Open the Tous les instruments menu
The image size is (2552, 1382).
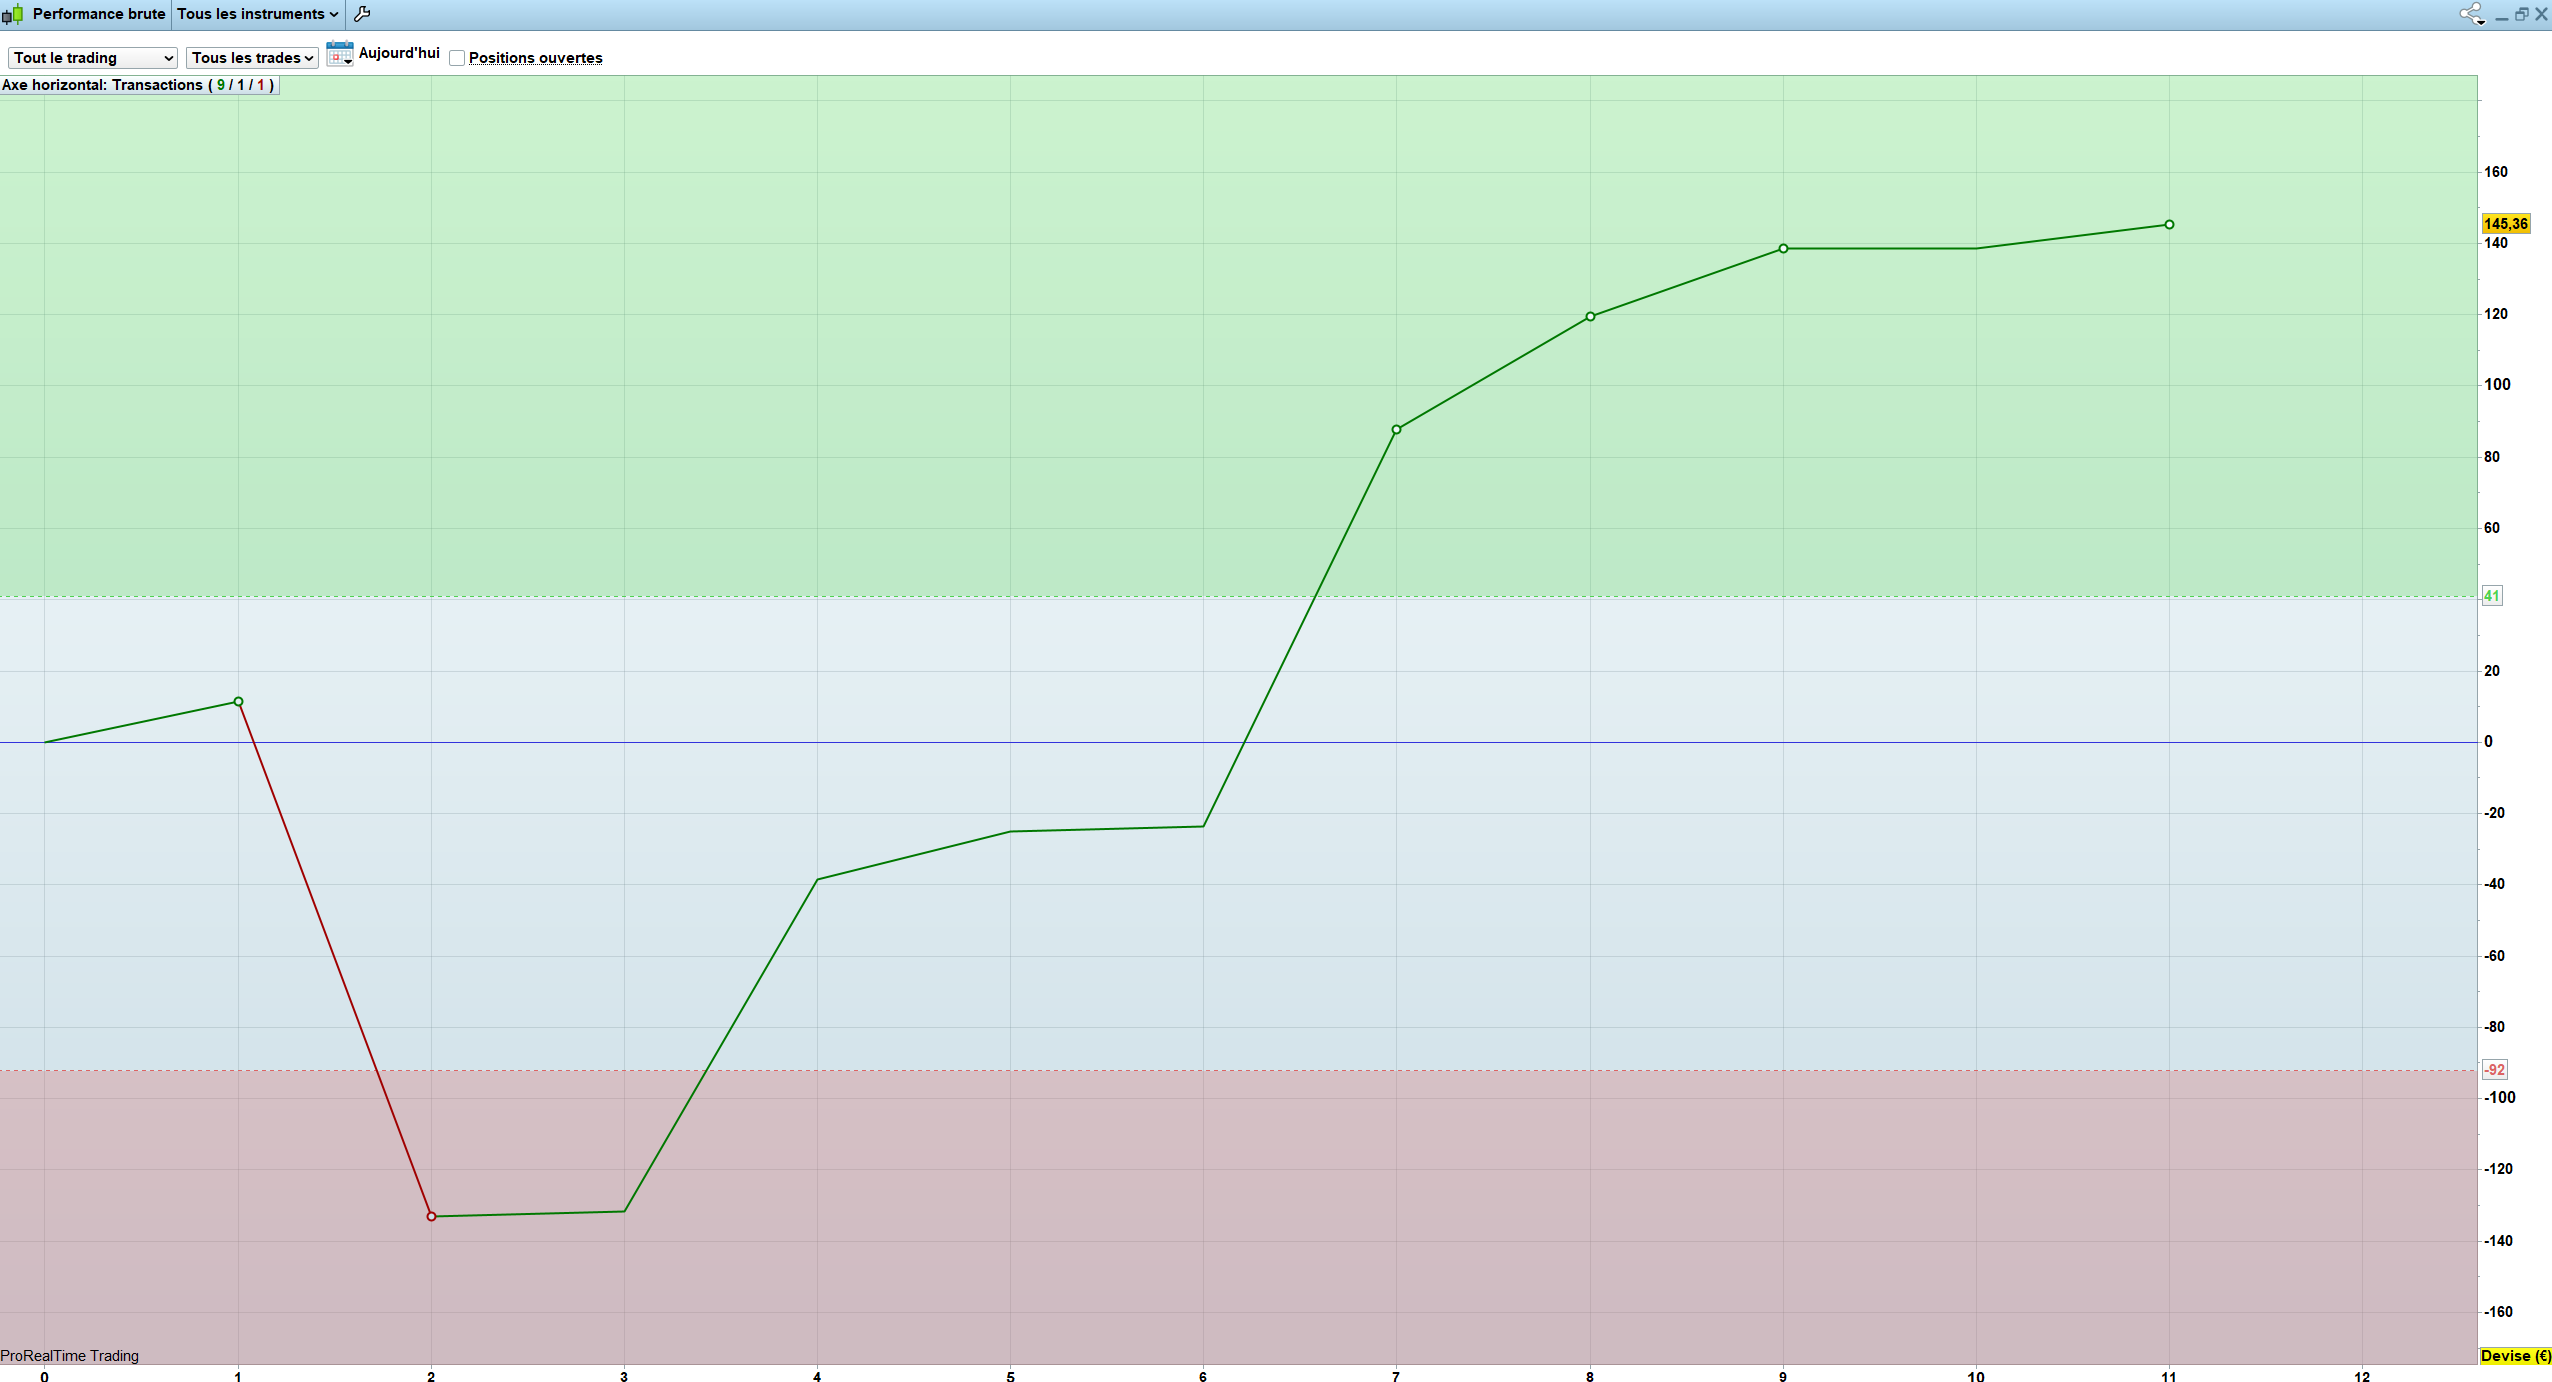[257, 14]
